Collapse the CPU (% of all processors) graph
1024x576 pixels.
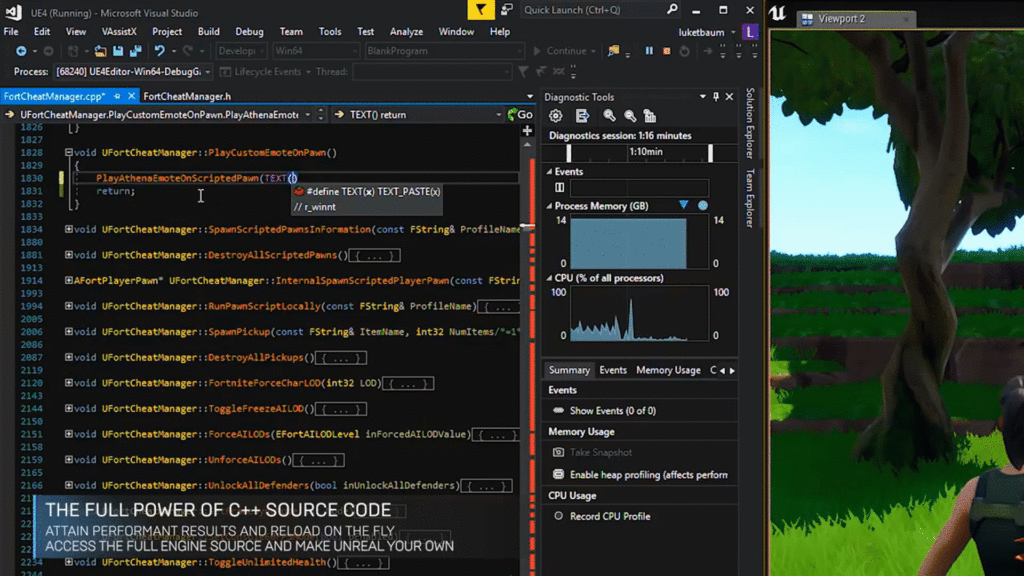549,278
